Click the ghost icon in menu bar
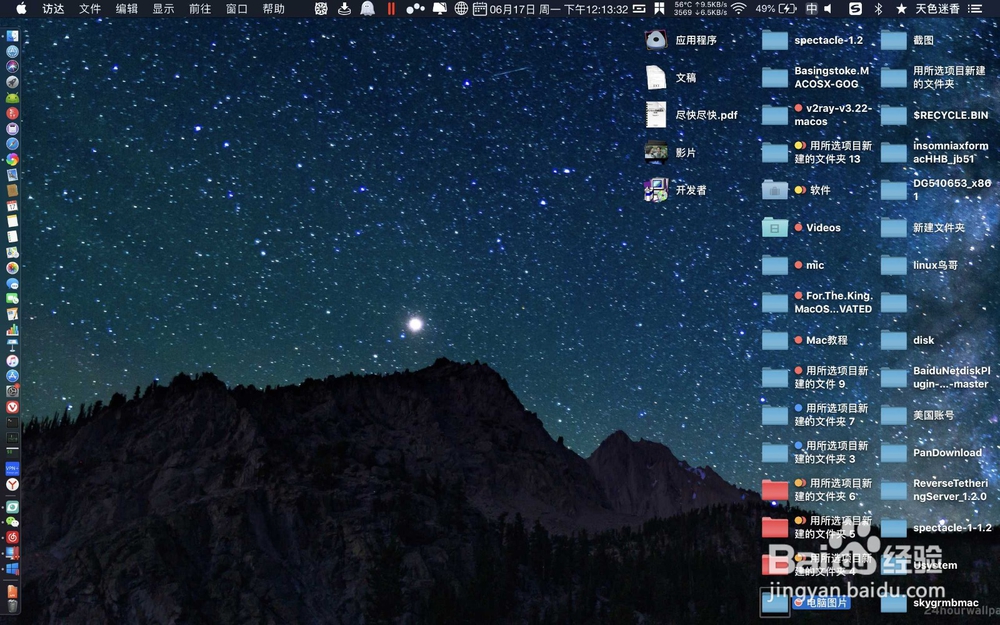Screen dimensions: 1000x625 [367, 8]
